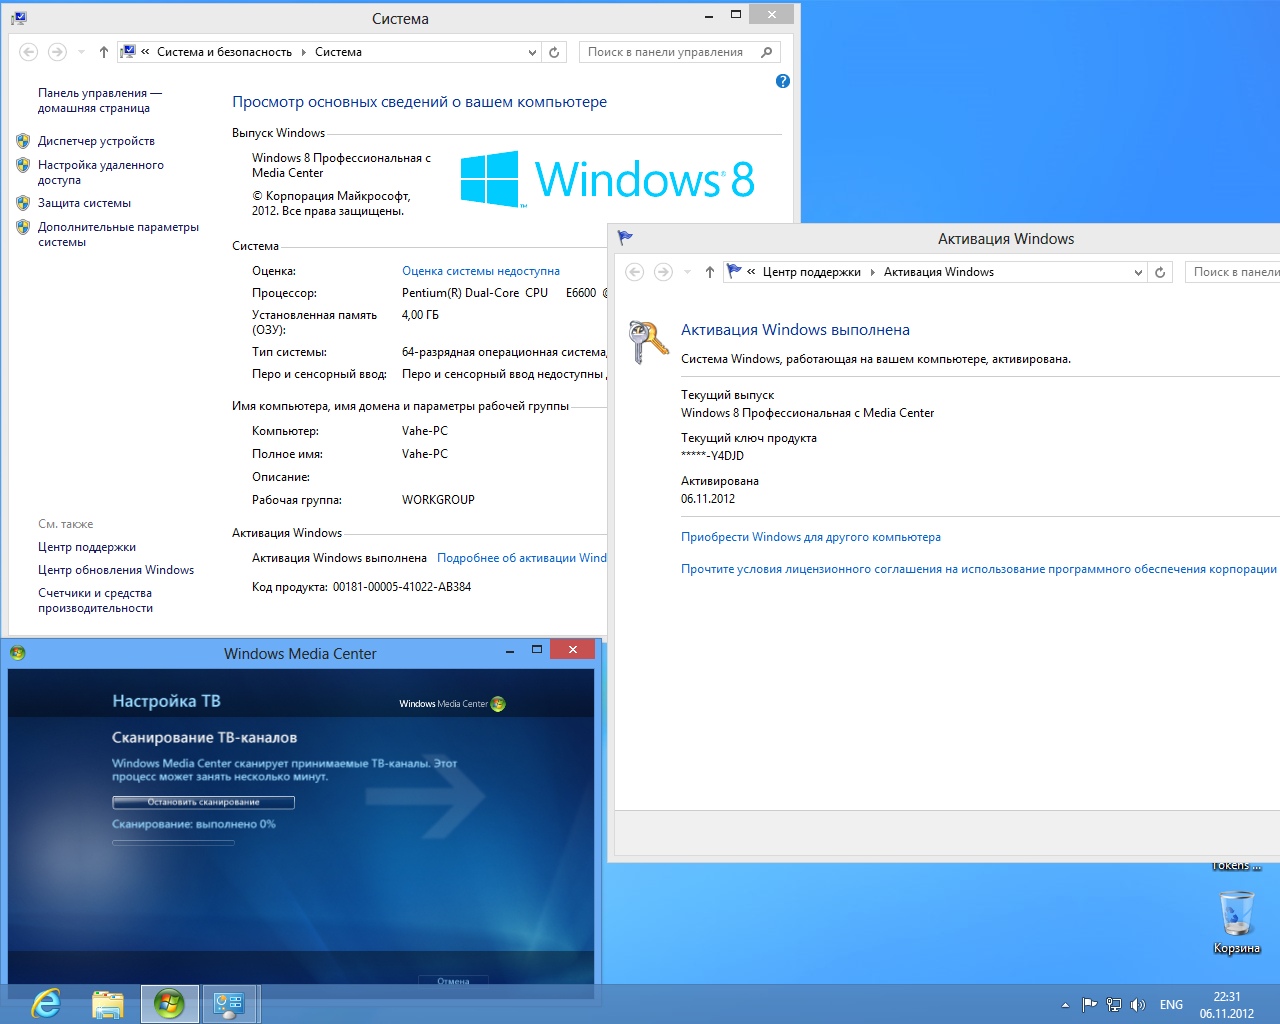Click Оценка системы недоступна link
This screenshot has width=1280, height=1024.
click(481, 271)
